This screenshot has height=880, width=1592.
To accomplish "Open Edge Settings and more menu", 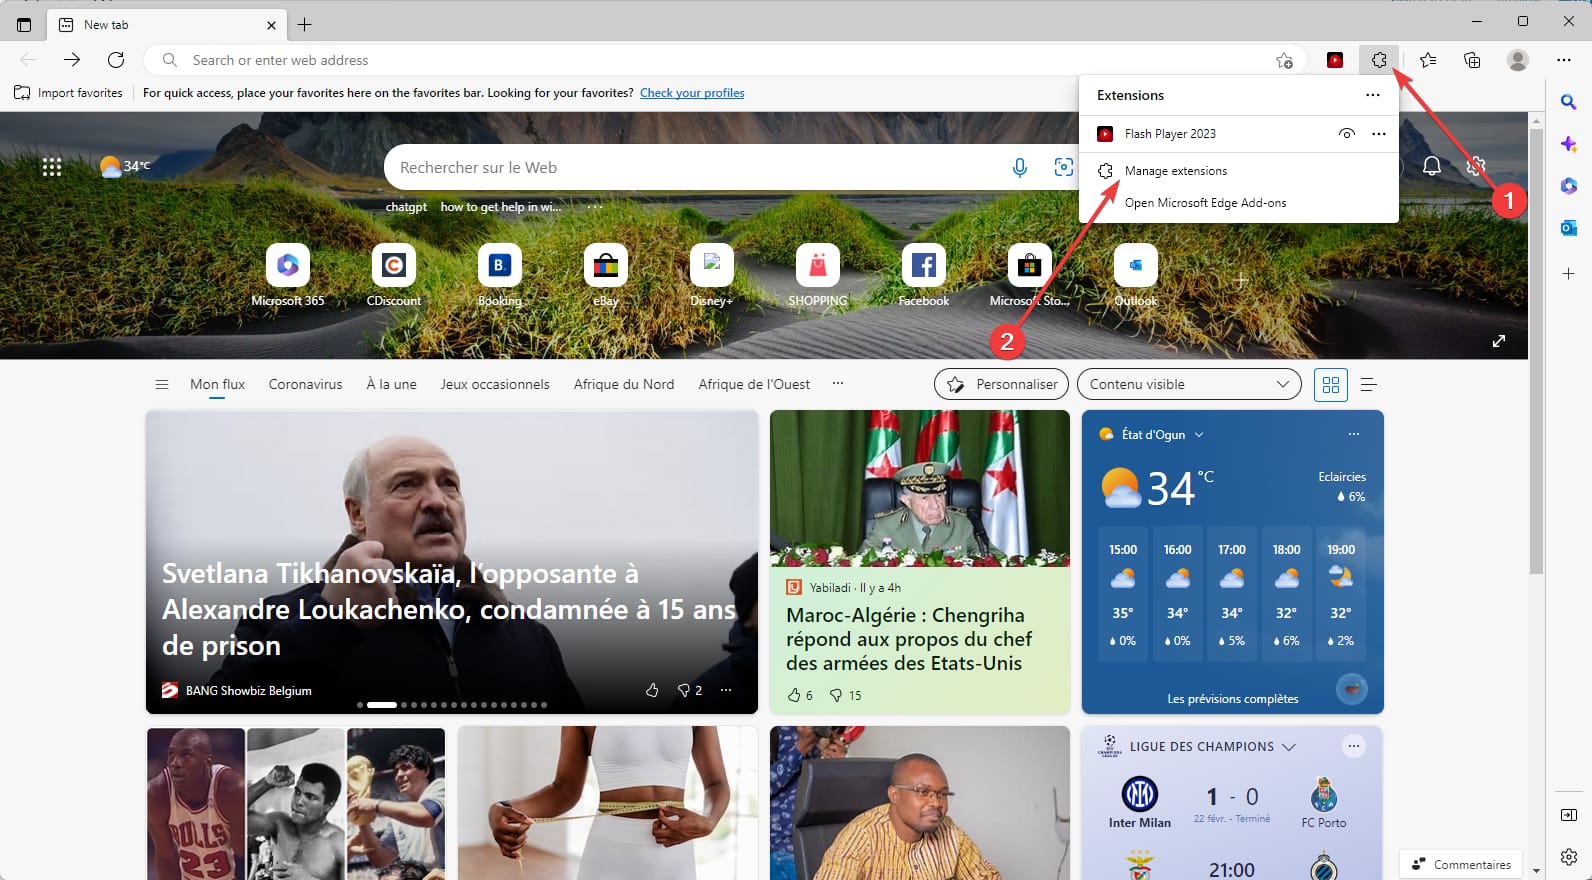I will click(x=1564, y=60).
